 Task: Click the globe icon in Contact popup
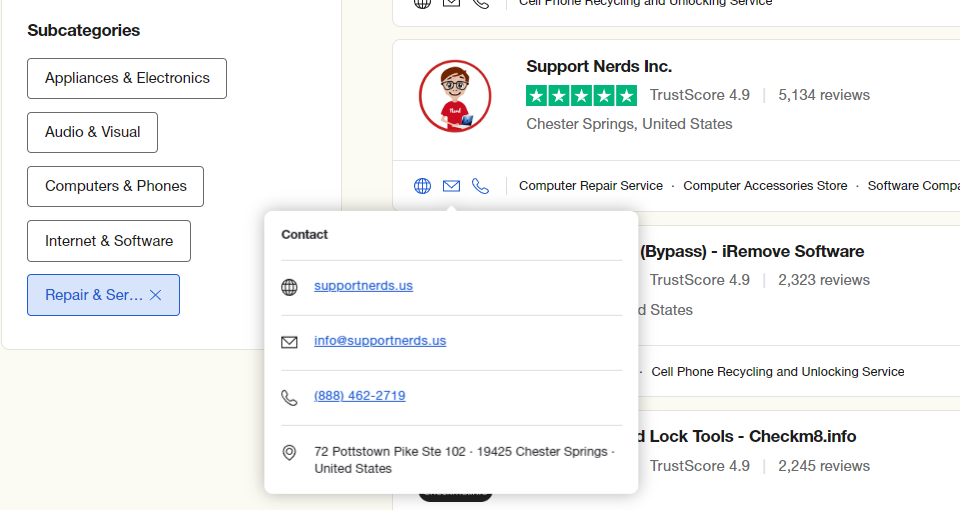click(x=289, y=287)
